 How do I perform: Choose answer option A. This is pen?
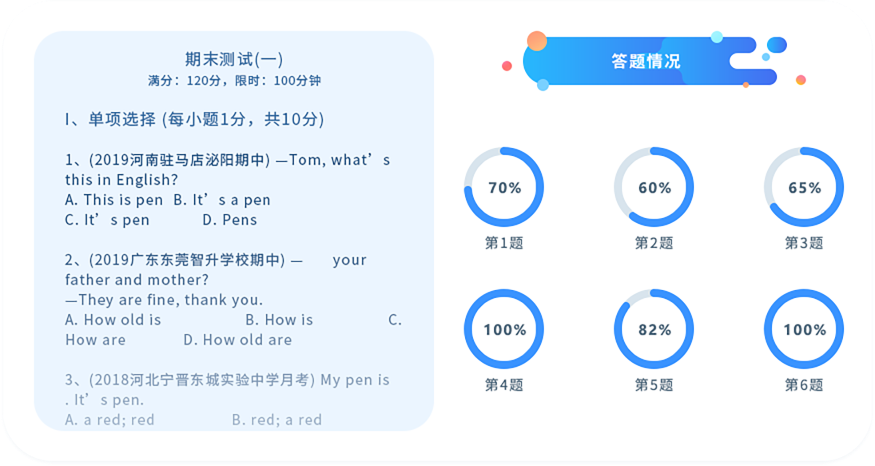coord(114,200)
